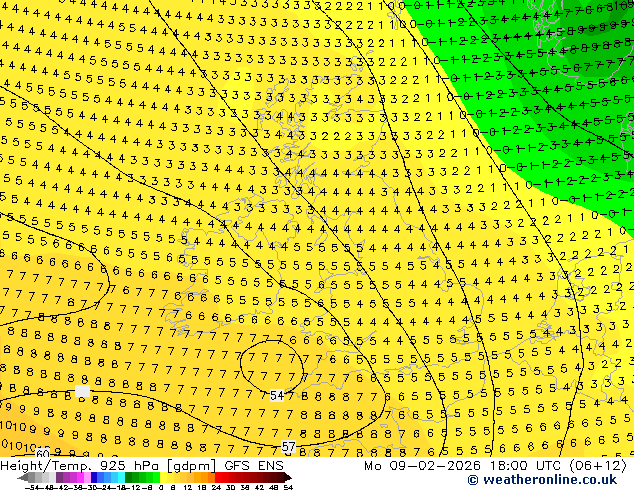Viewport: 634px width, 490px height.
Task: Click the blank white box on the 57 contour
Action: tap(82, 391)
